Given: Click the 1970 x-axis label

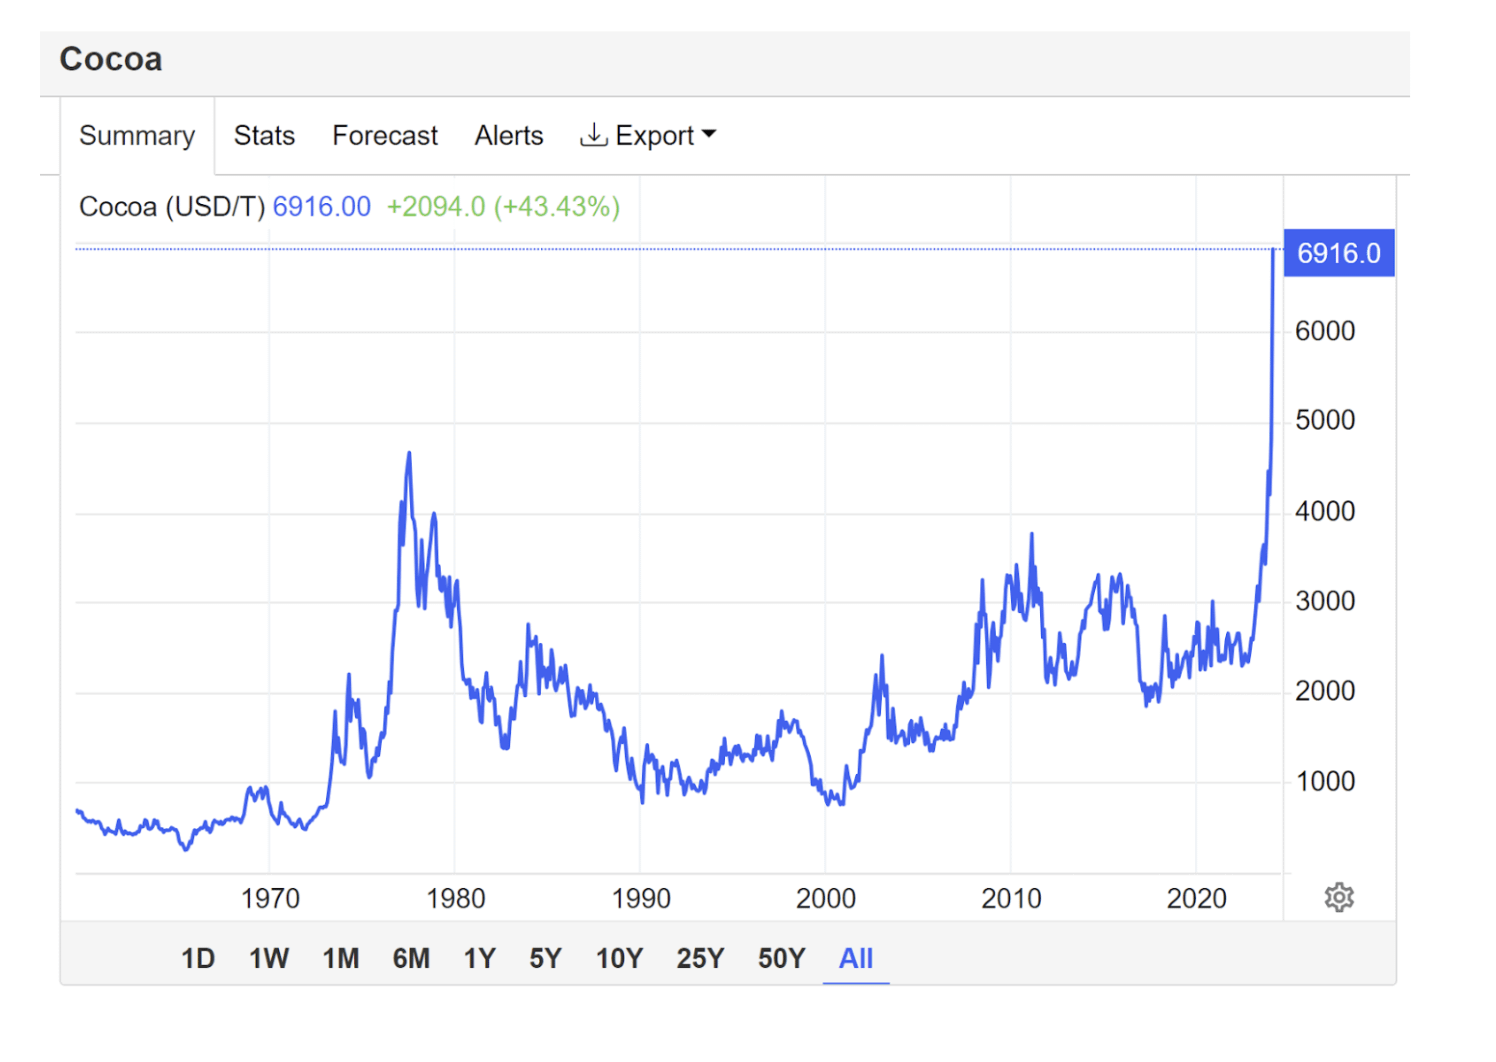Looking at the screenshot, I should (x=270, y=899).
